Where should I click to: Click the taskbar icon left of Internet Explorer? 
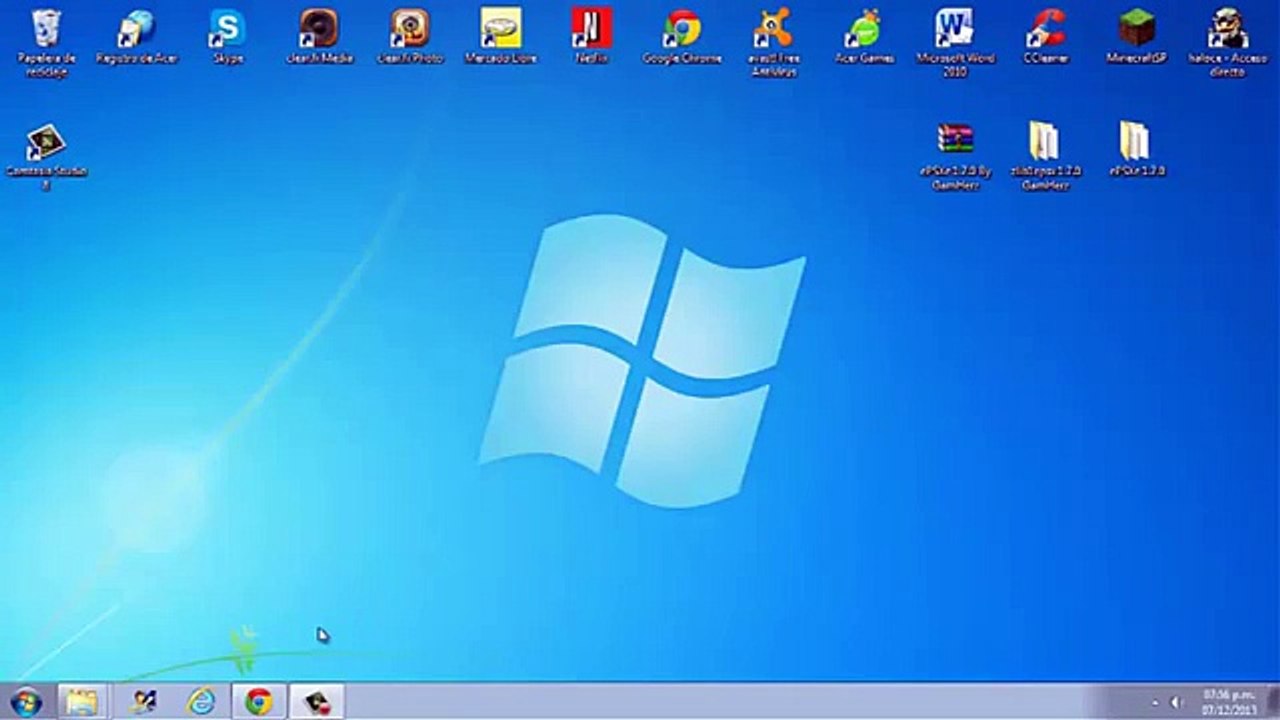pos(142,702)
